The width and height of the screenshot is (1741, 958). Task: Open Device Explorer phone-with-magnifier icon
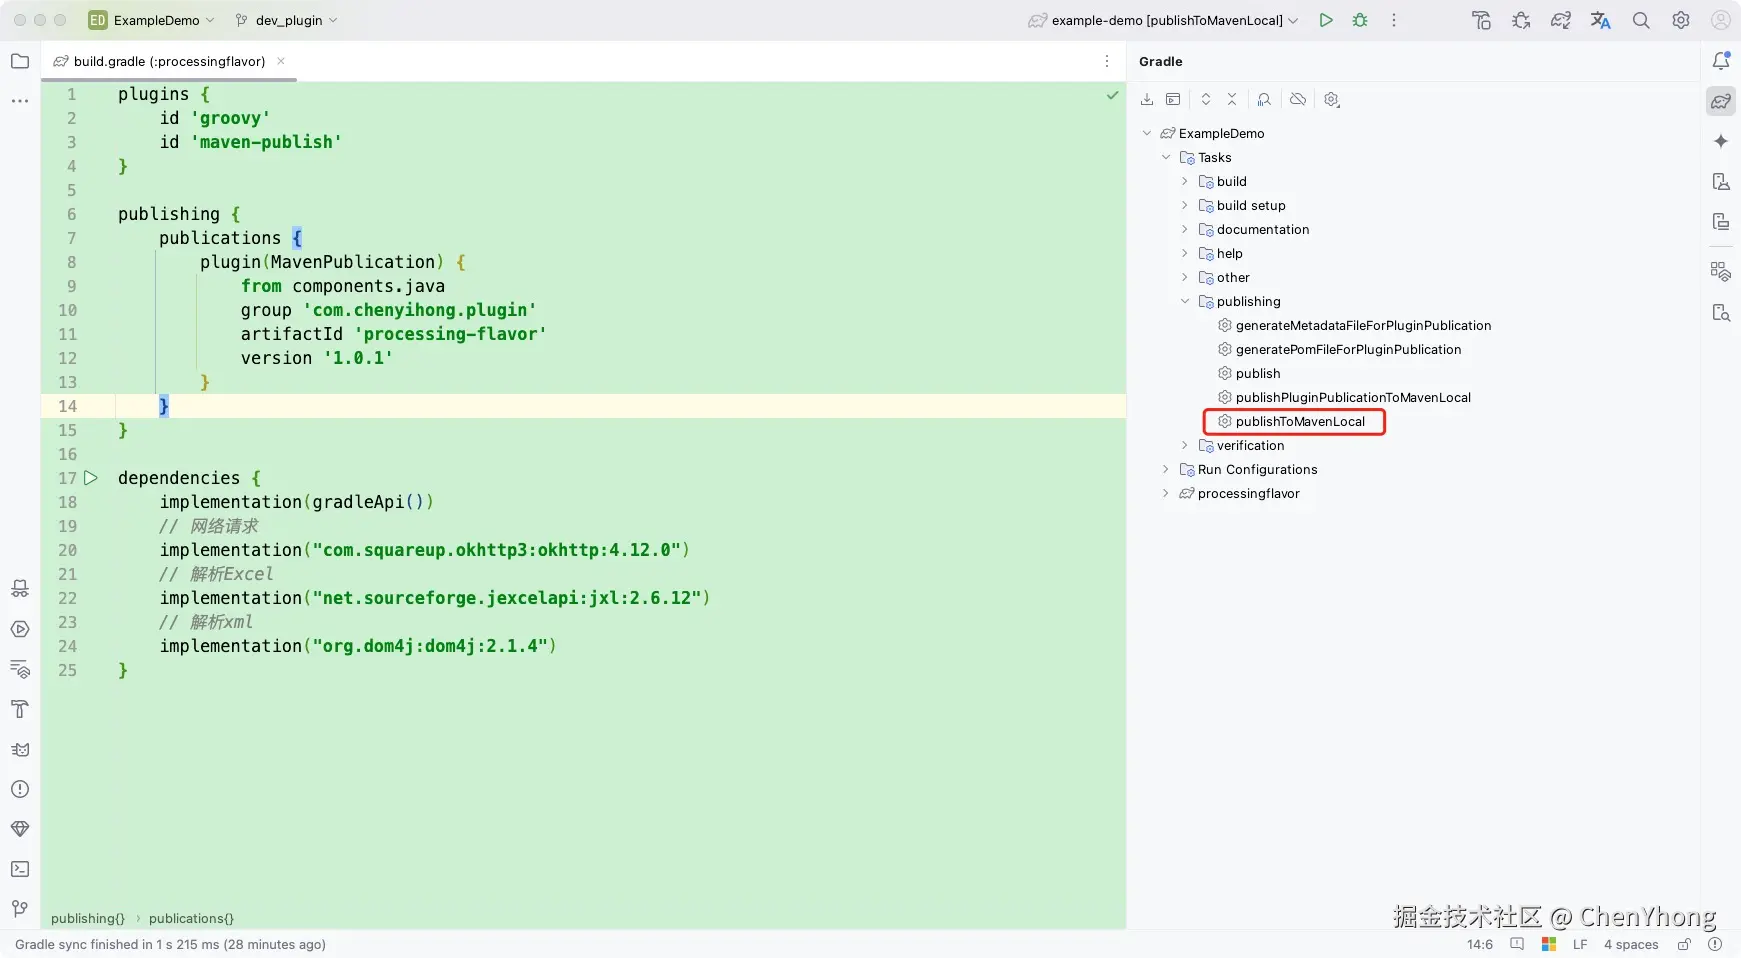click(1721, 313)
